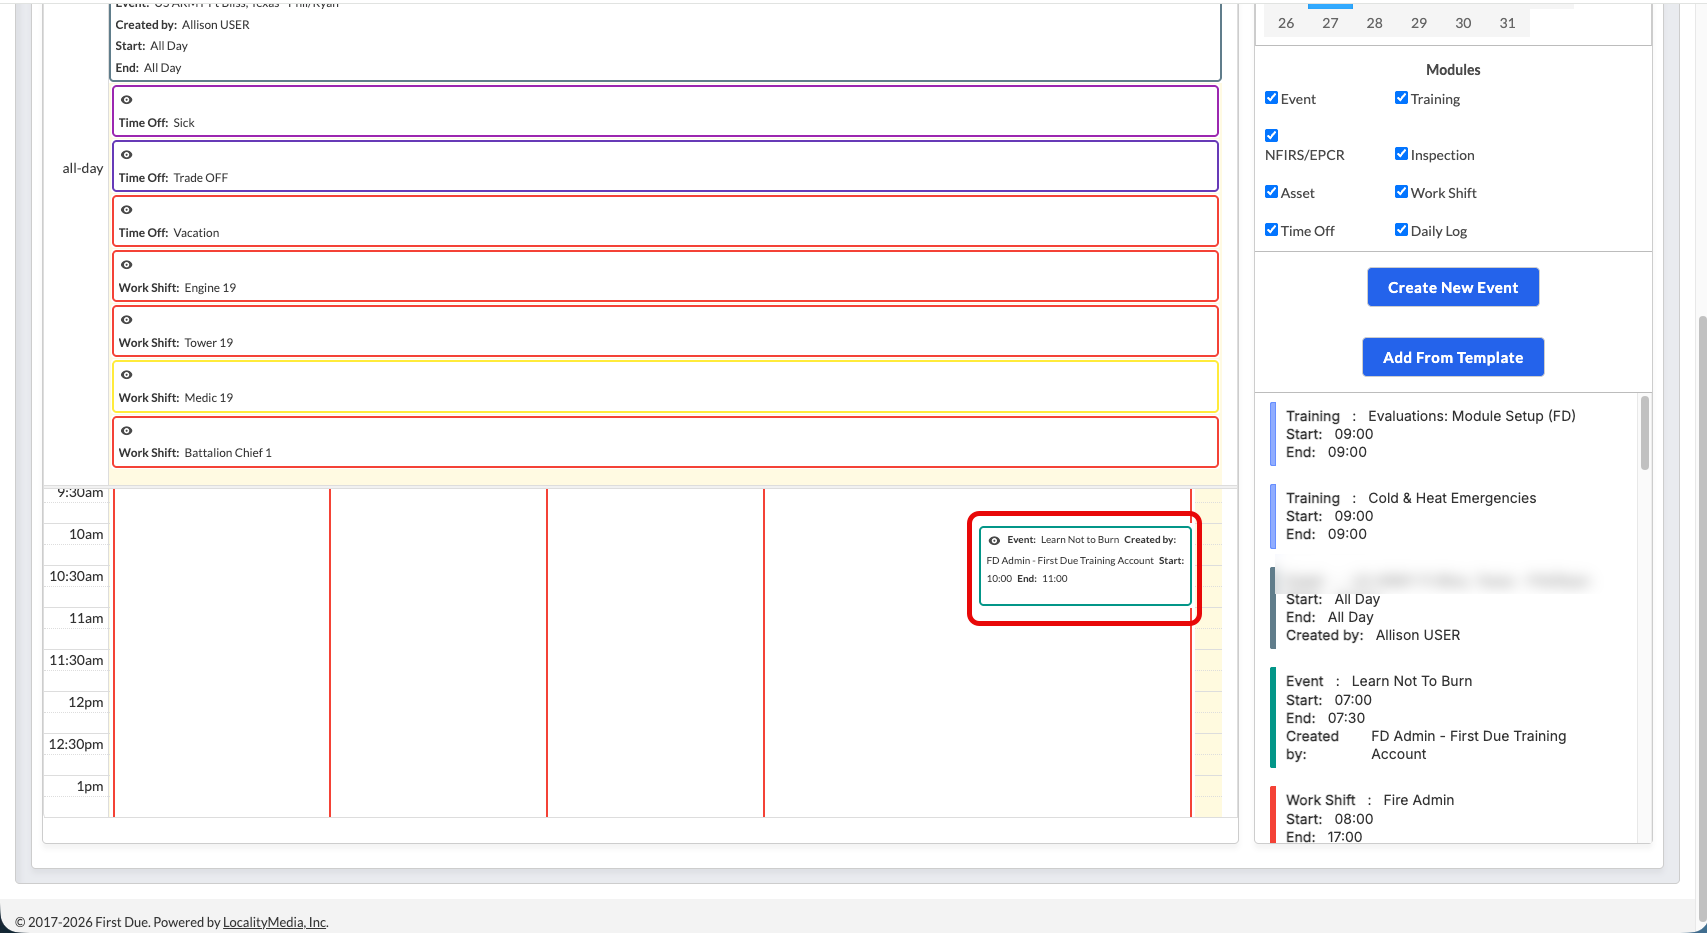
Task: Open Learn Not to Burn calendar event
Action: [1085, 566]
